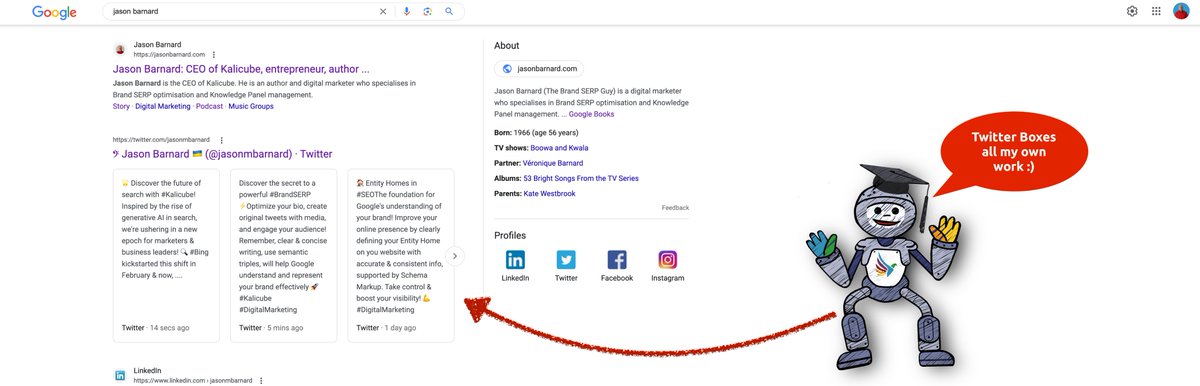Image resolution: width=1200 pixels, height=386 pixels.
Task: Click Feedback in knowledge panel
Action: pos(675,208)
